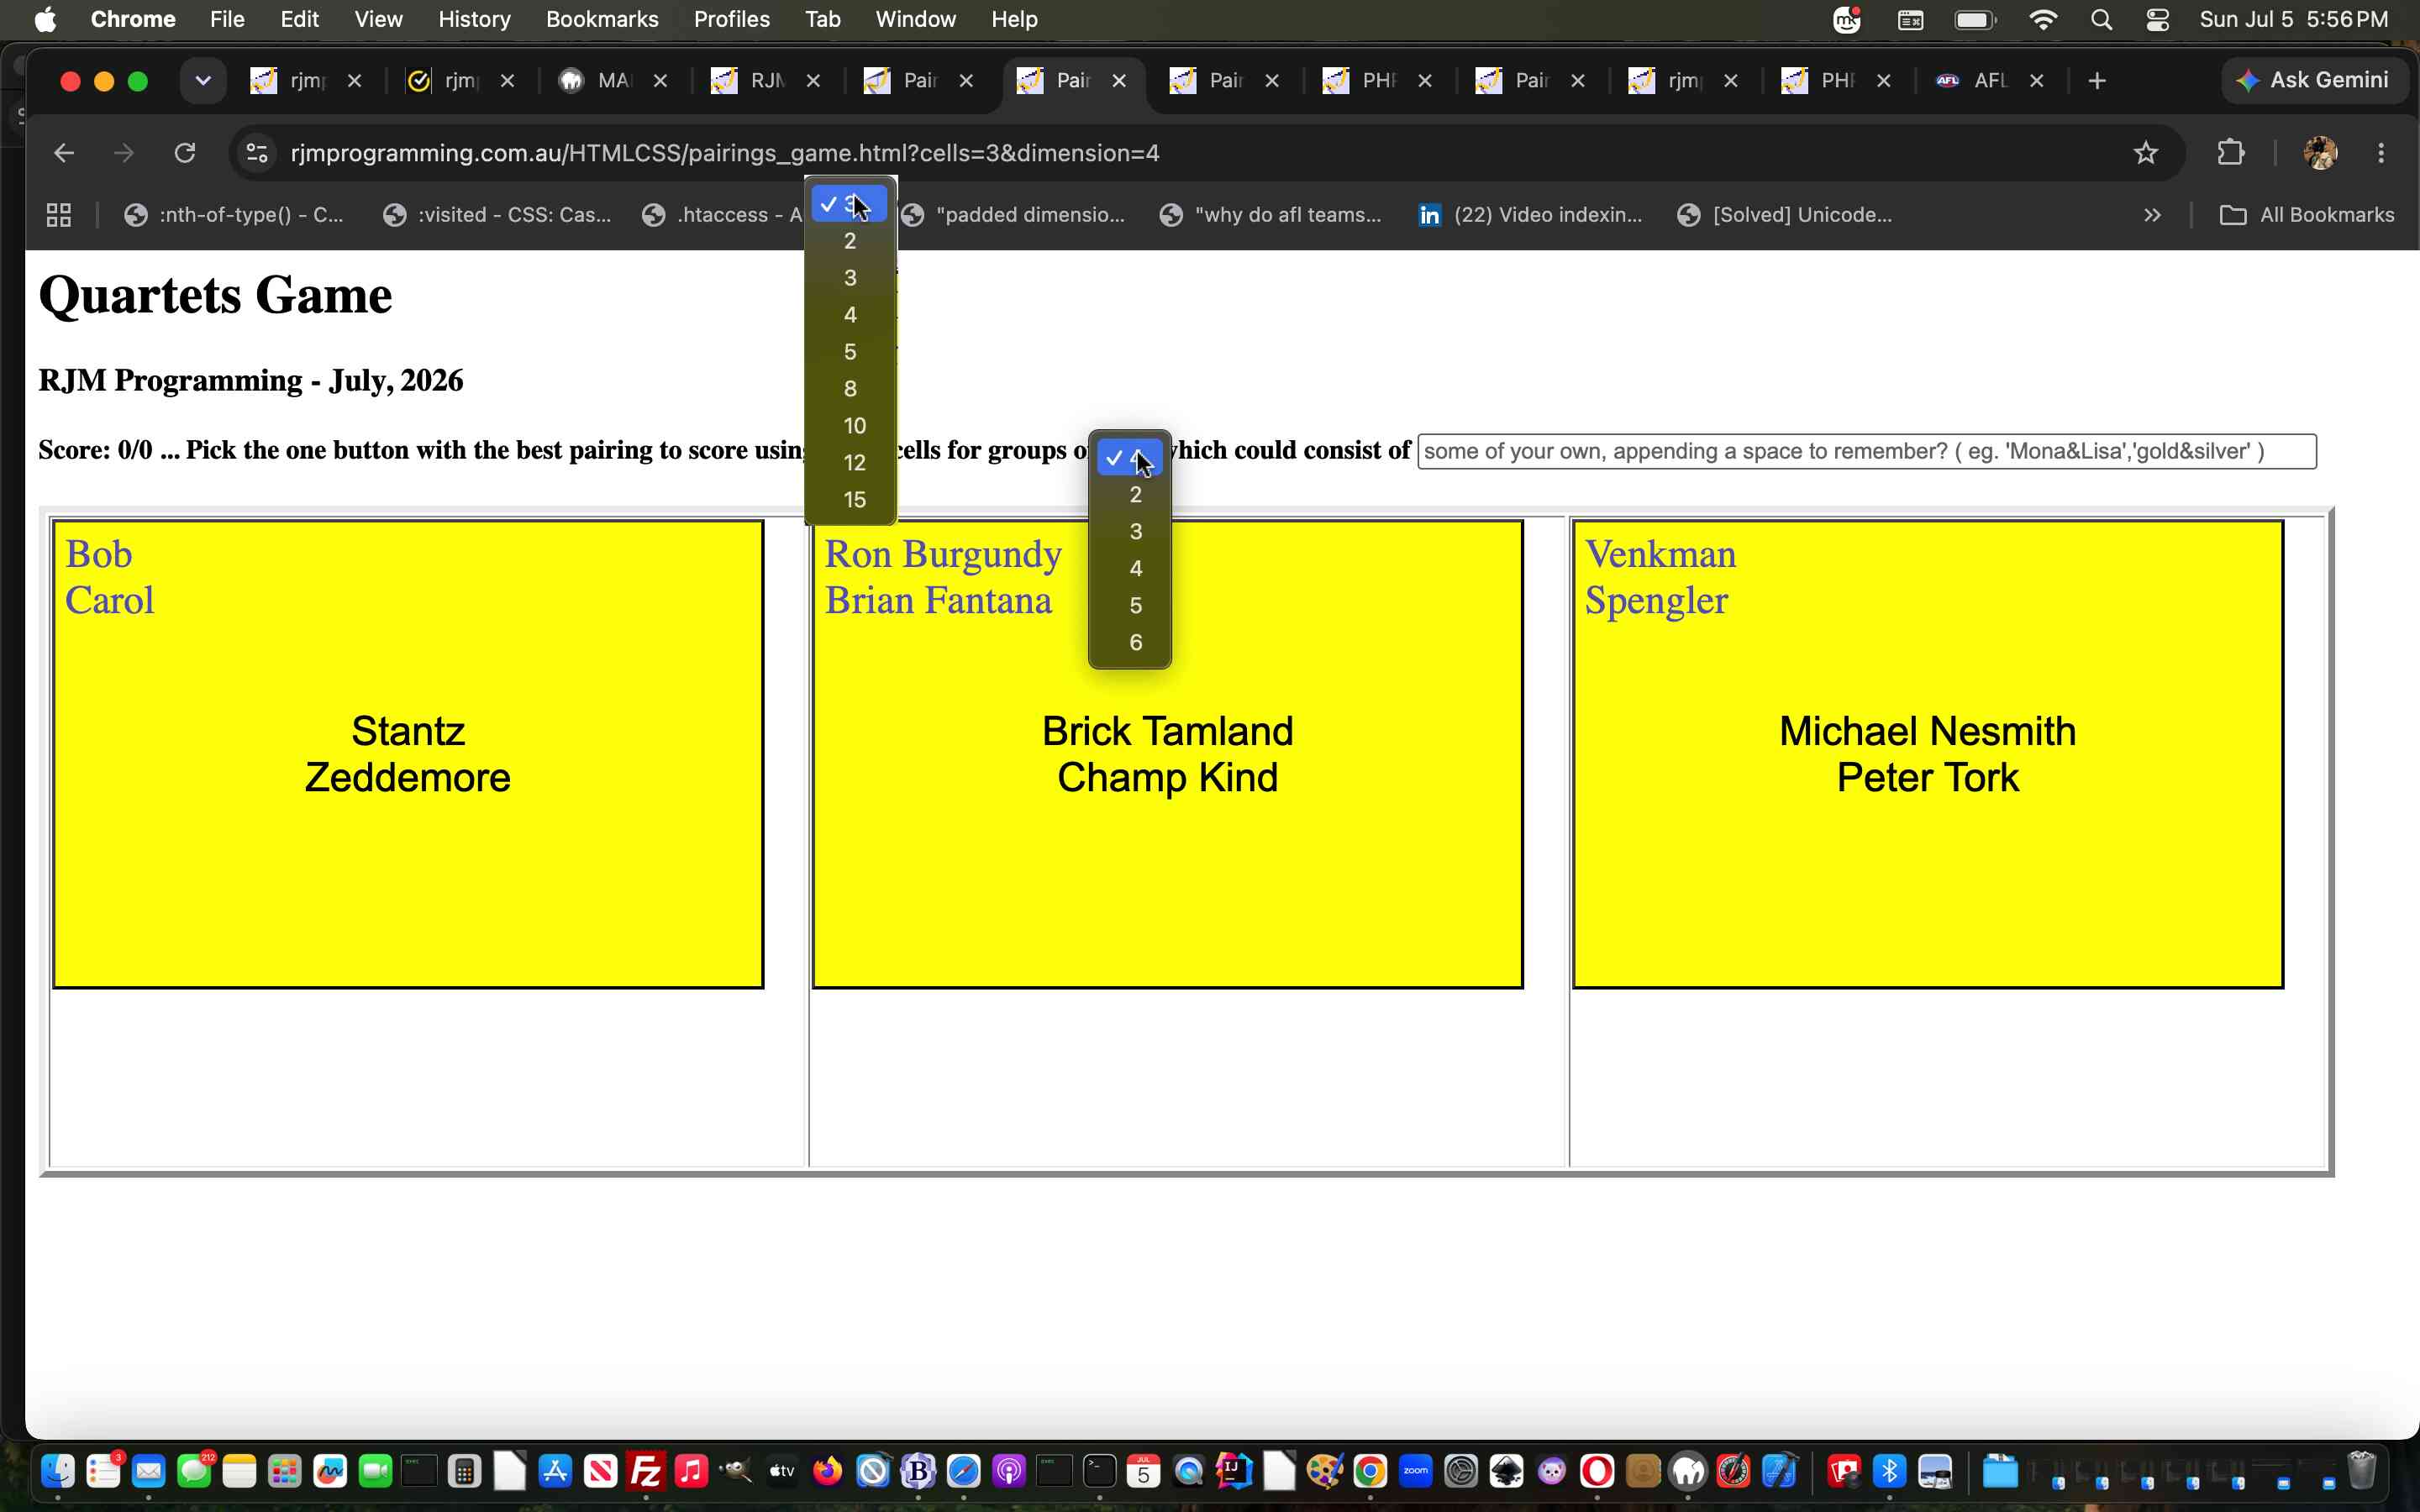This screenshot has height=1512, width=2420.
Task: Open MAMP elephant icon in the Dock
Action: [x=1688, y=1471]
